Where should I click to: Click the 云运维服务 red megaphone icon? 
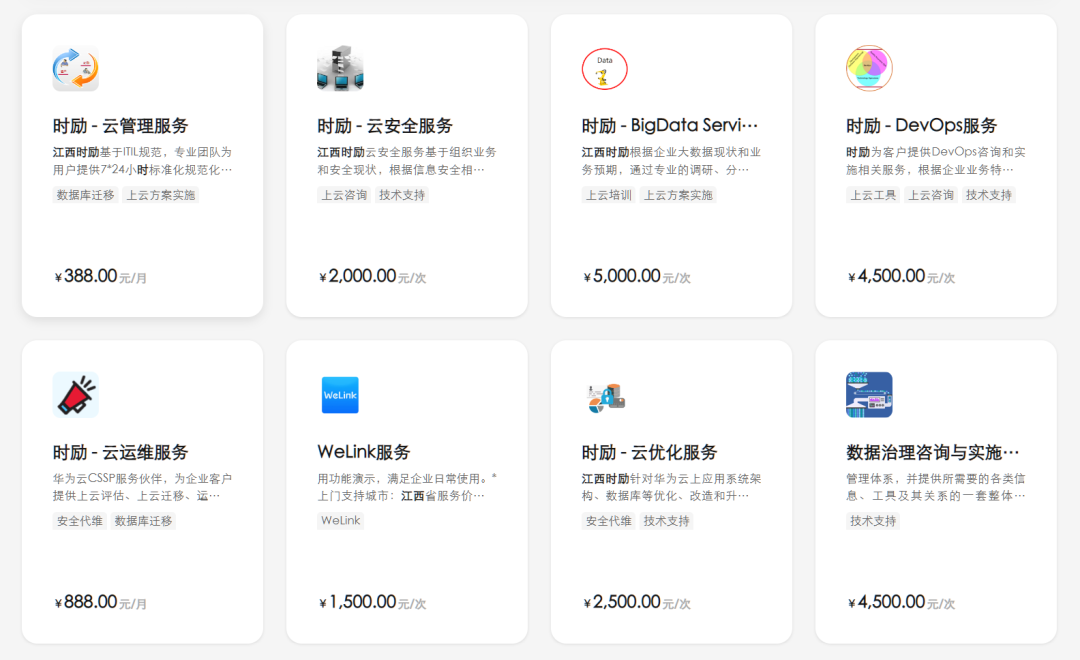point(76,395)
